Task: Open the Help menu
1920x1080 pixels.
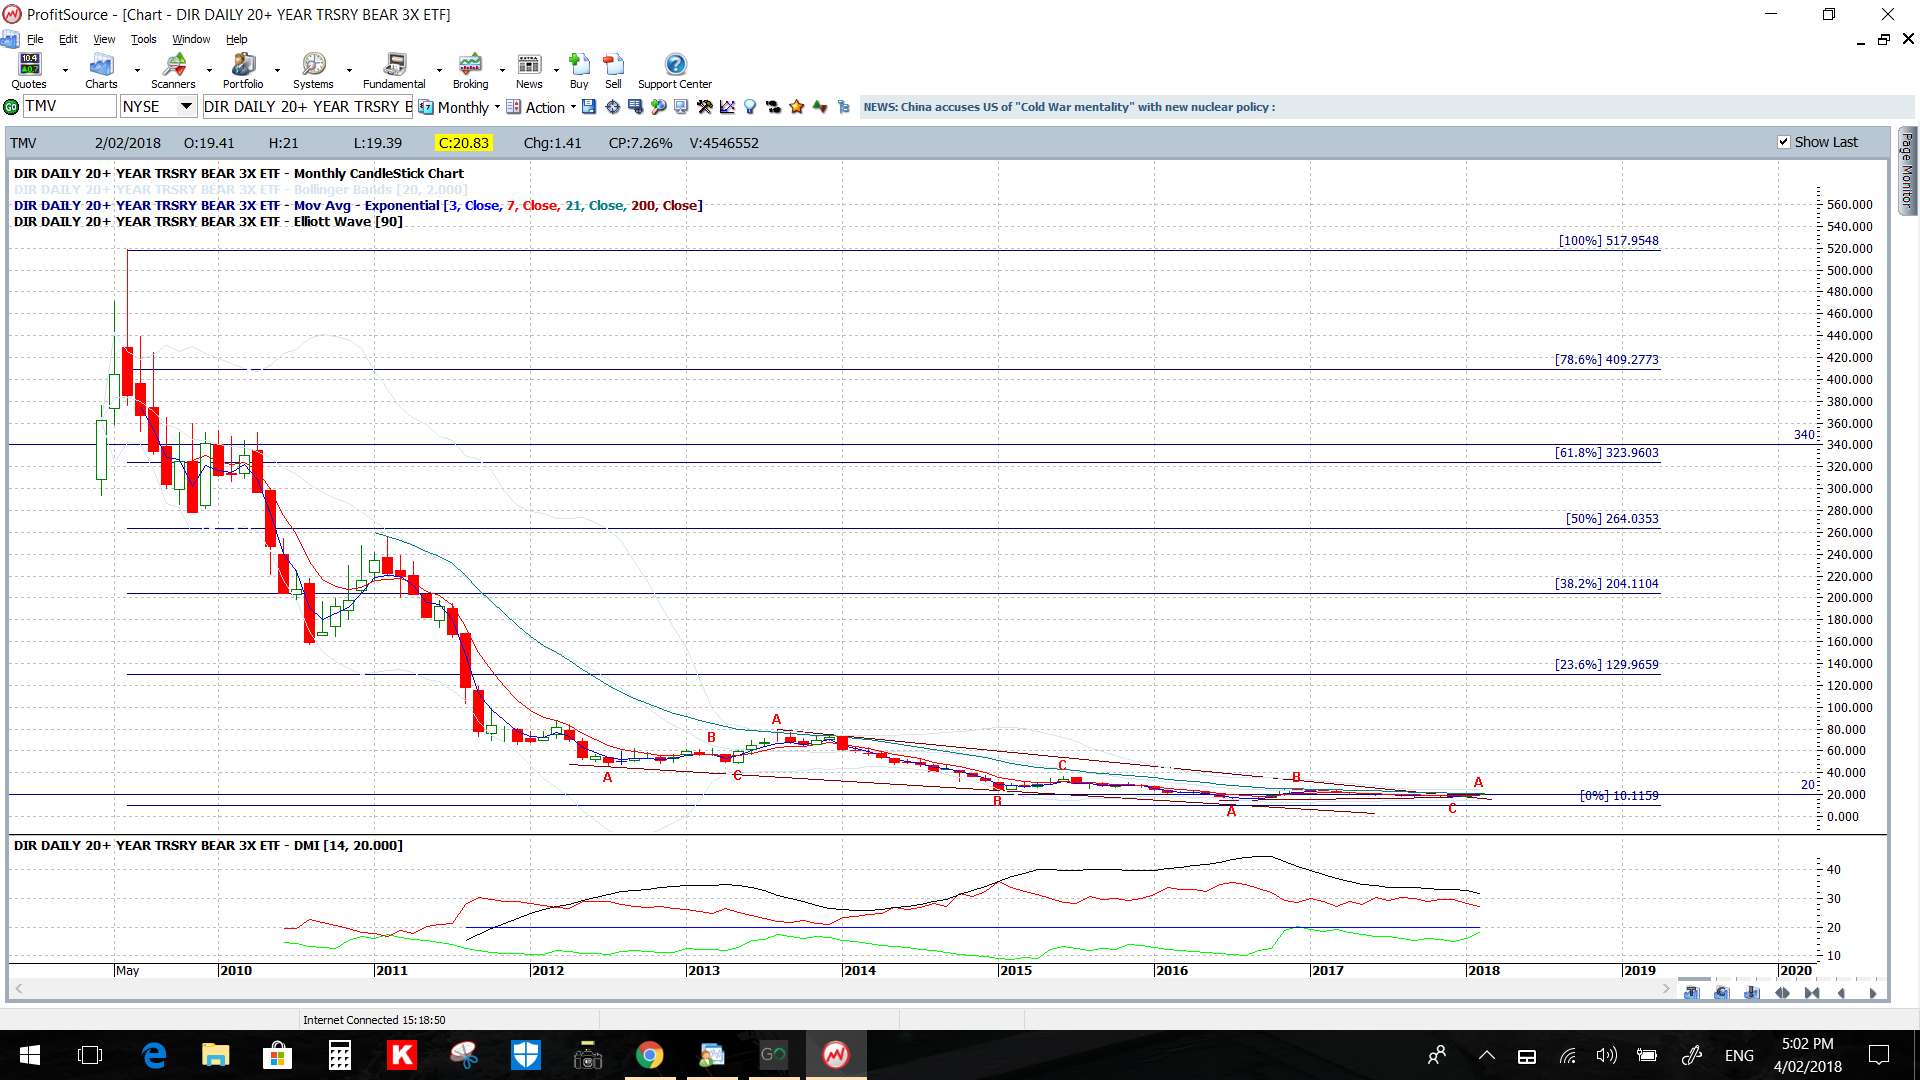Action: pos(236,39)
